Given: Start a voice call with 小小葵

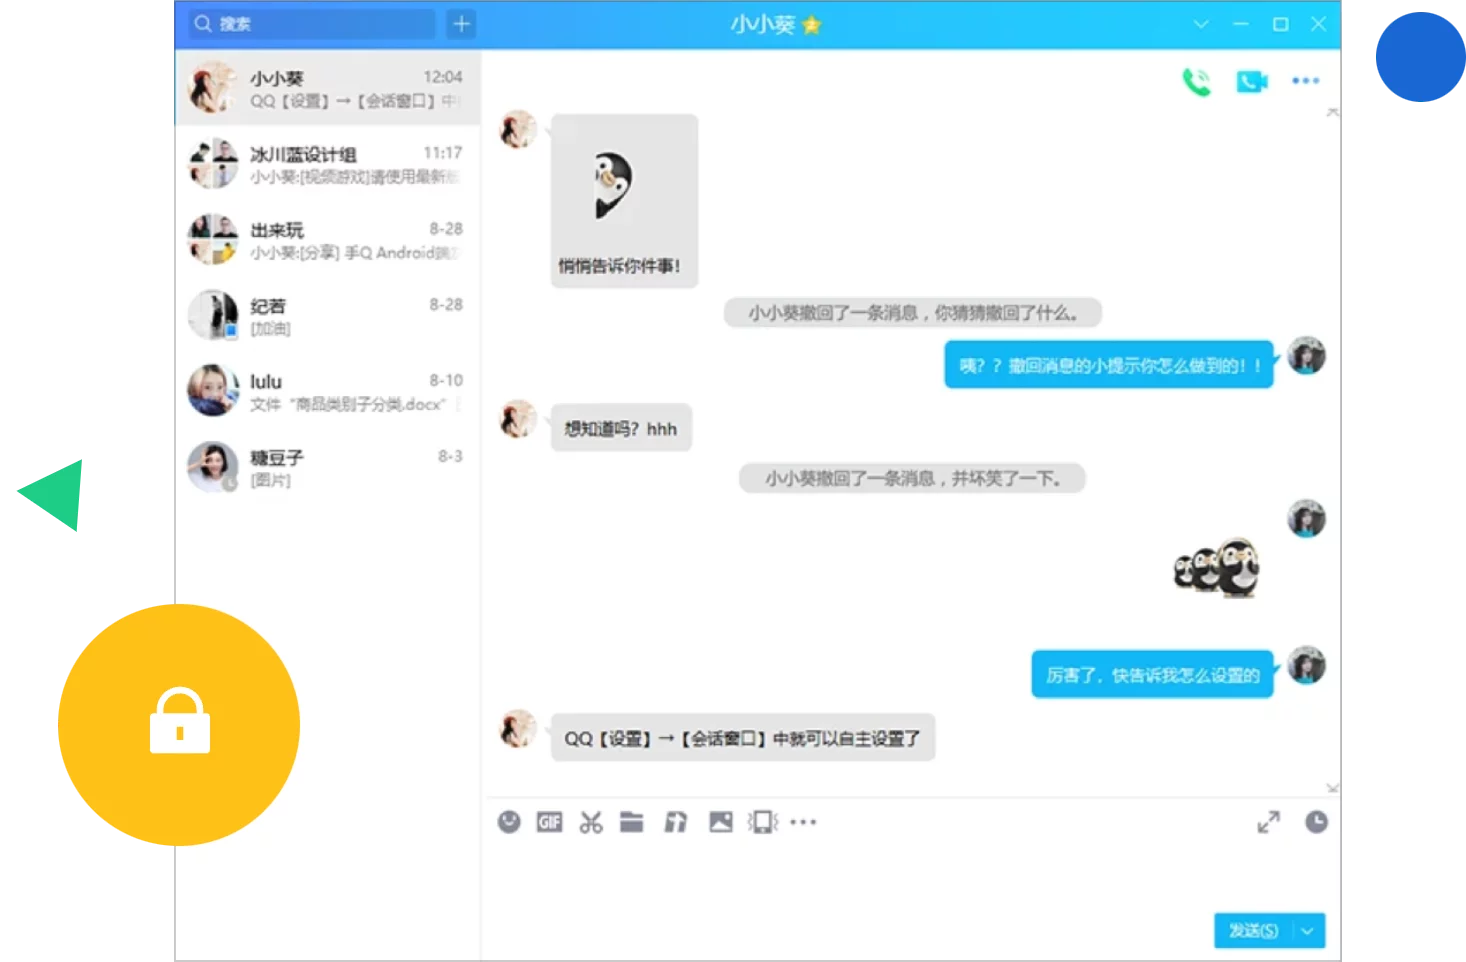Looking at the screenshot, I should 1197,81.
